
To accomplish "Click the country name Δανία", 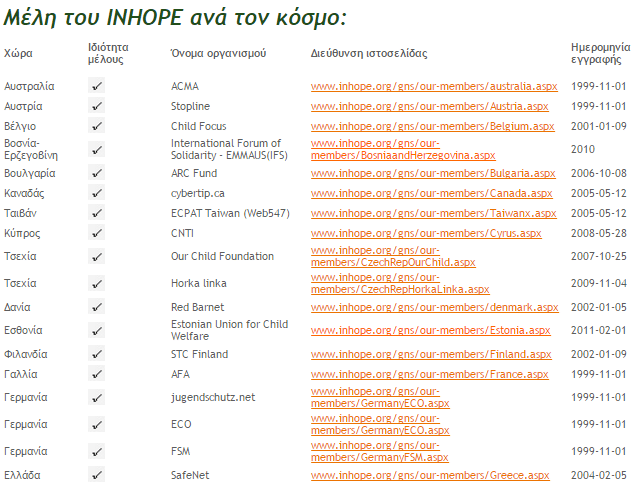I will coord(17,308).
